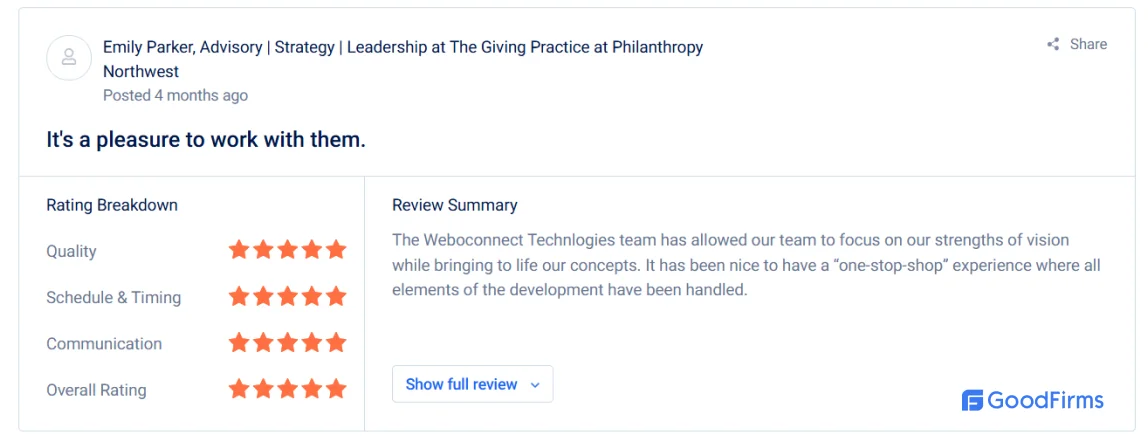Screen dimensions: 1148x439
Task: Click the chevron beside Show full review
Action: click(534, 385)
